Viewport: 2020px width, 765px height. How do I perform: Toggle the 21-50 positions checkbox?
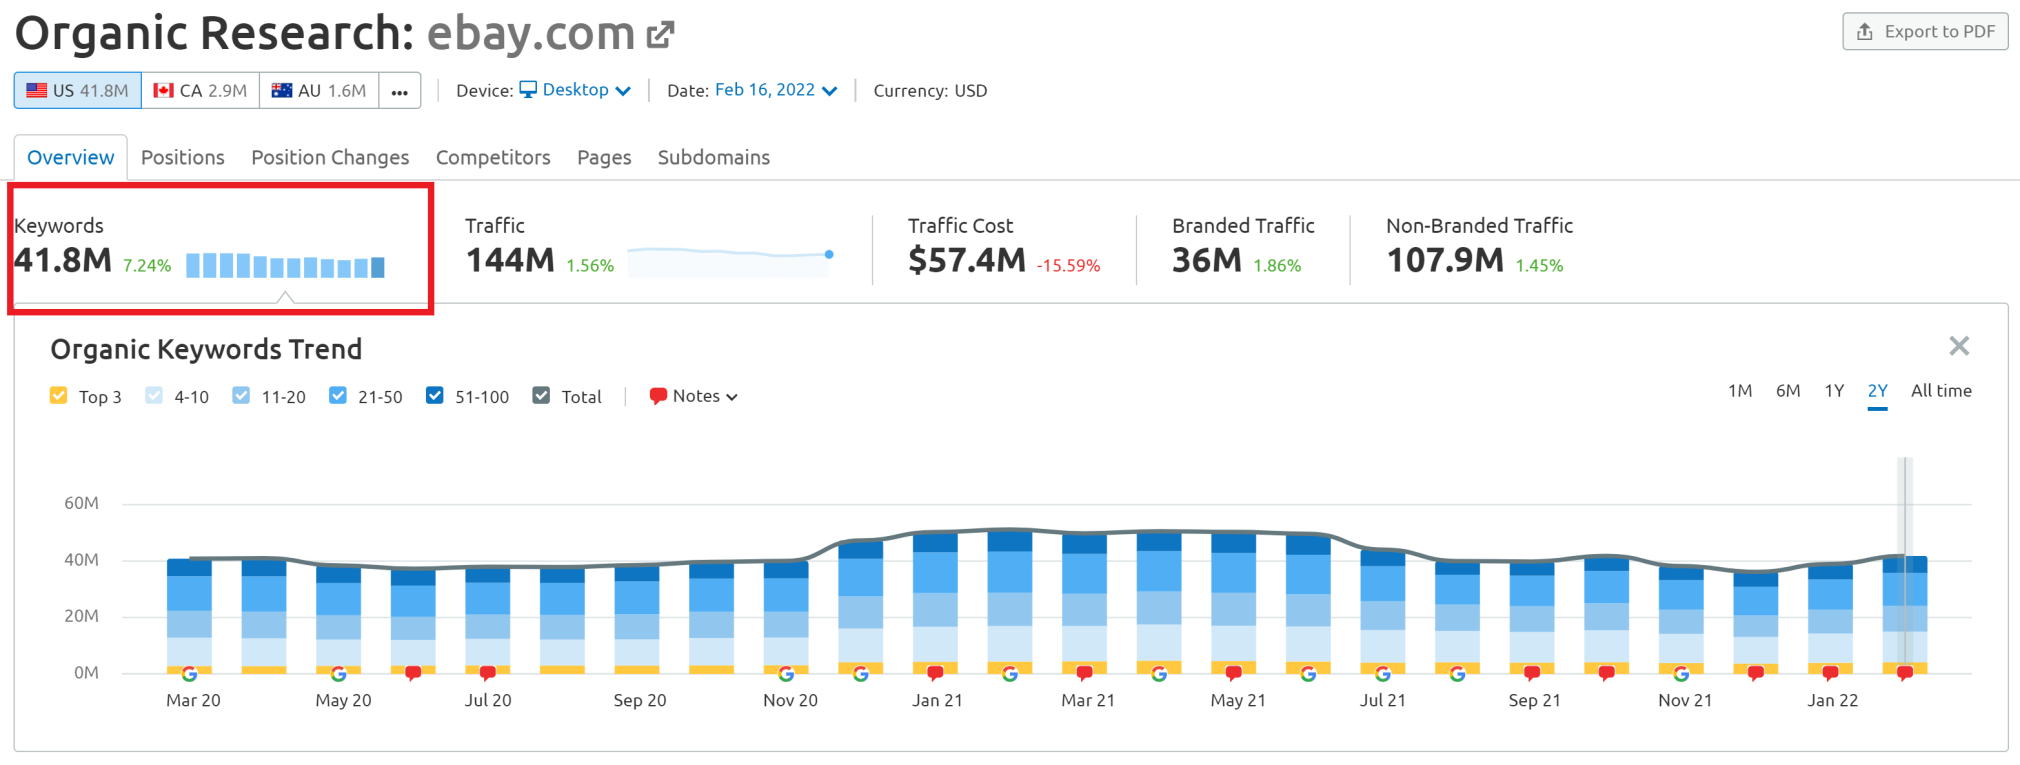point(338,396)
